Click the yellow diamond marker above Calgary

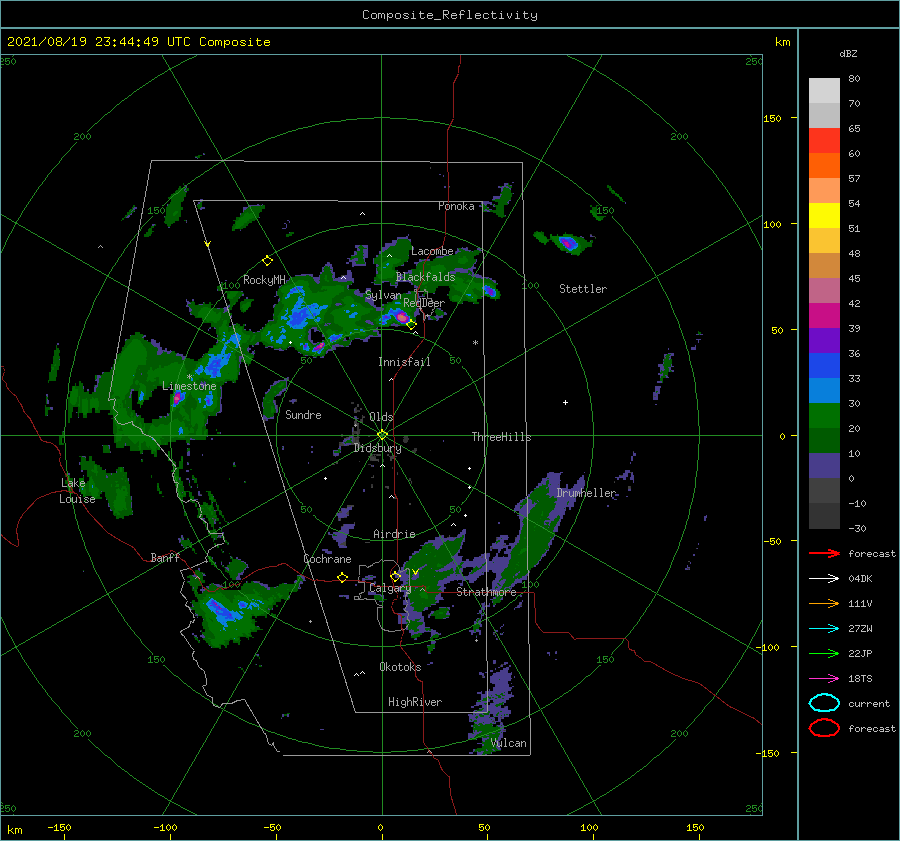coord(395,576)
